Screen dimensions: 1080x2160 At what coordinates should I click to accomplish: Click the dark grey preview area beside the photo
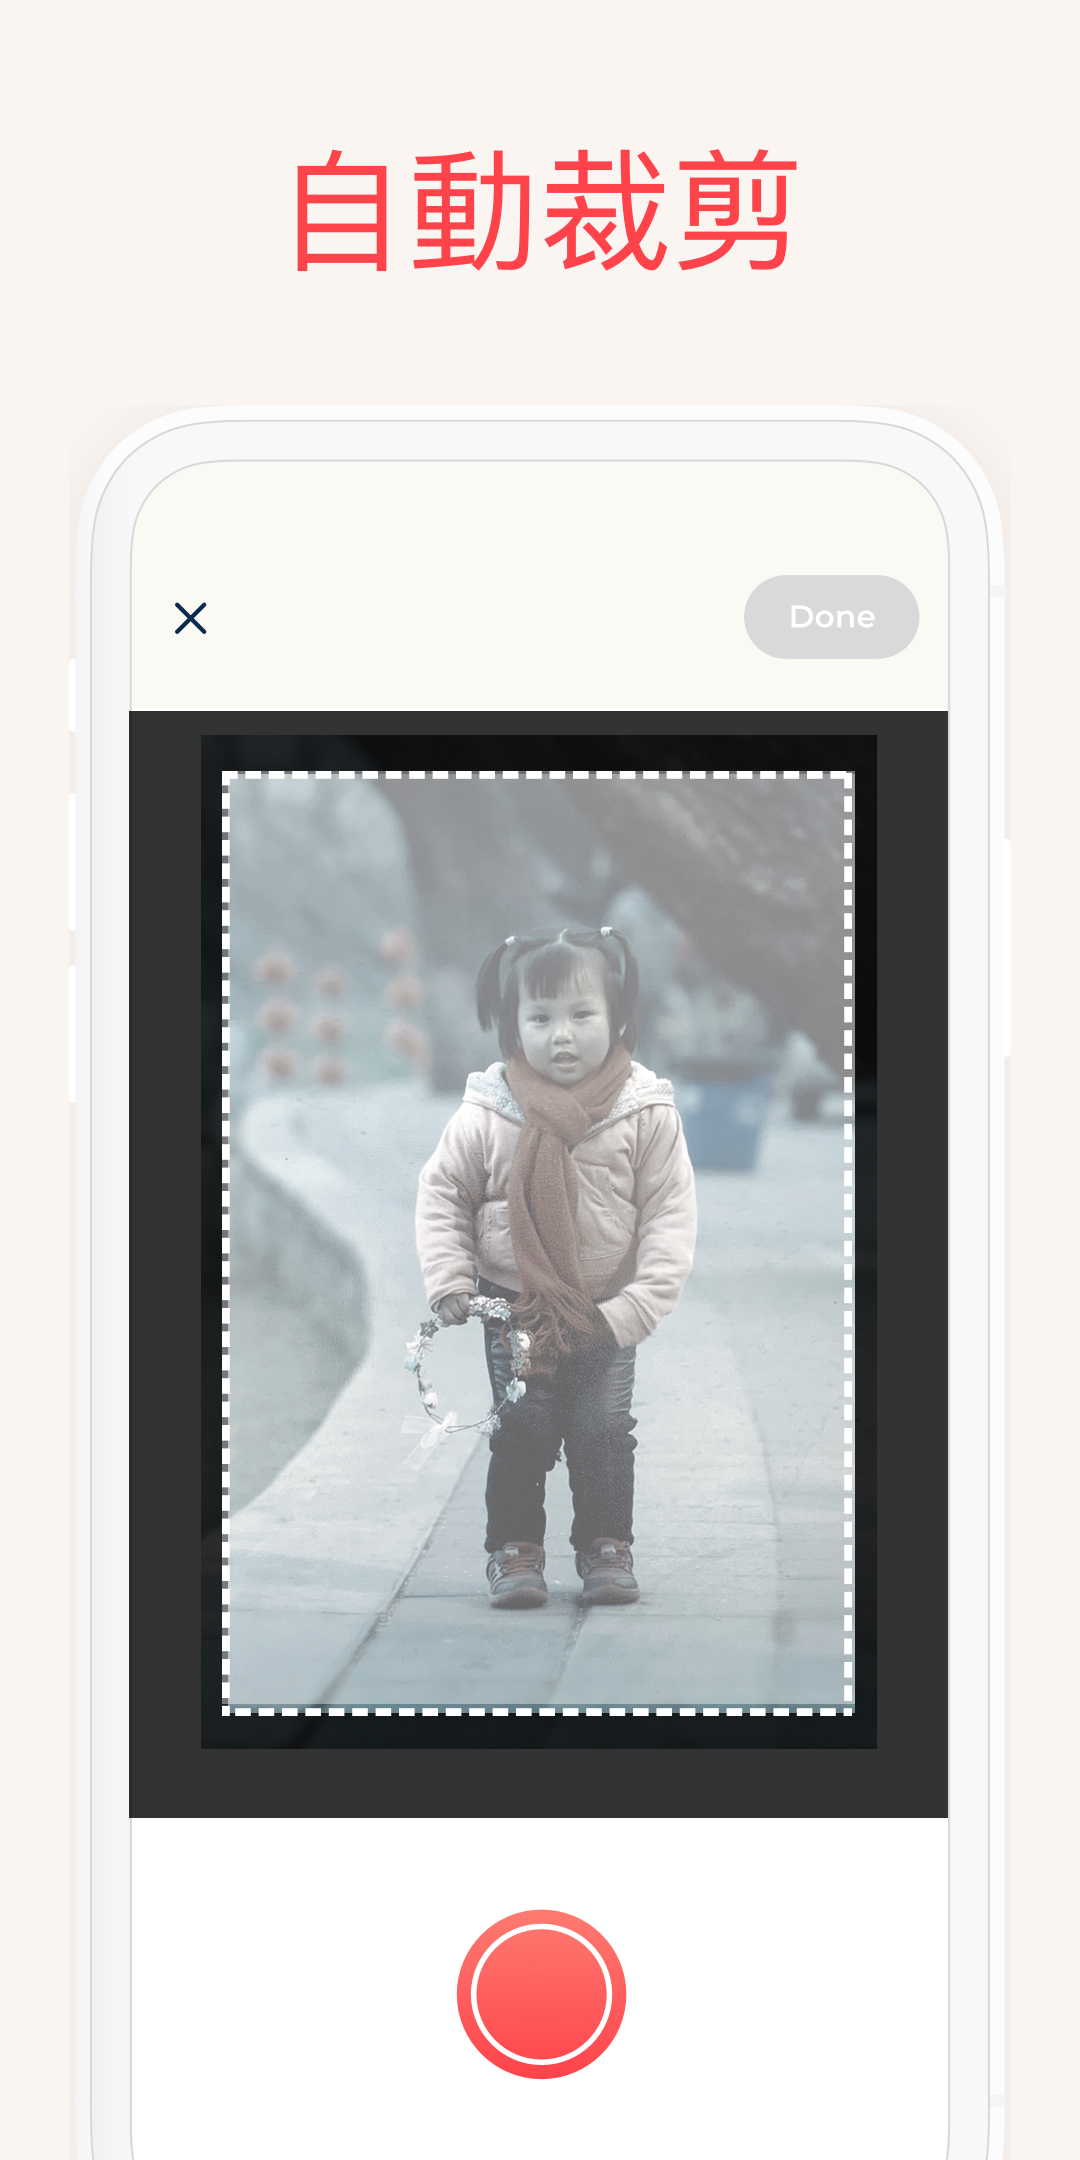coord(165,1260)
